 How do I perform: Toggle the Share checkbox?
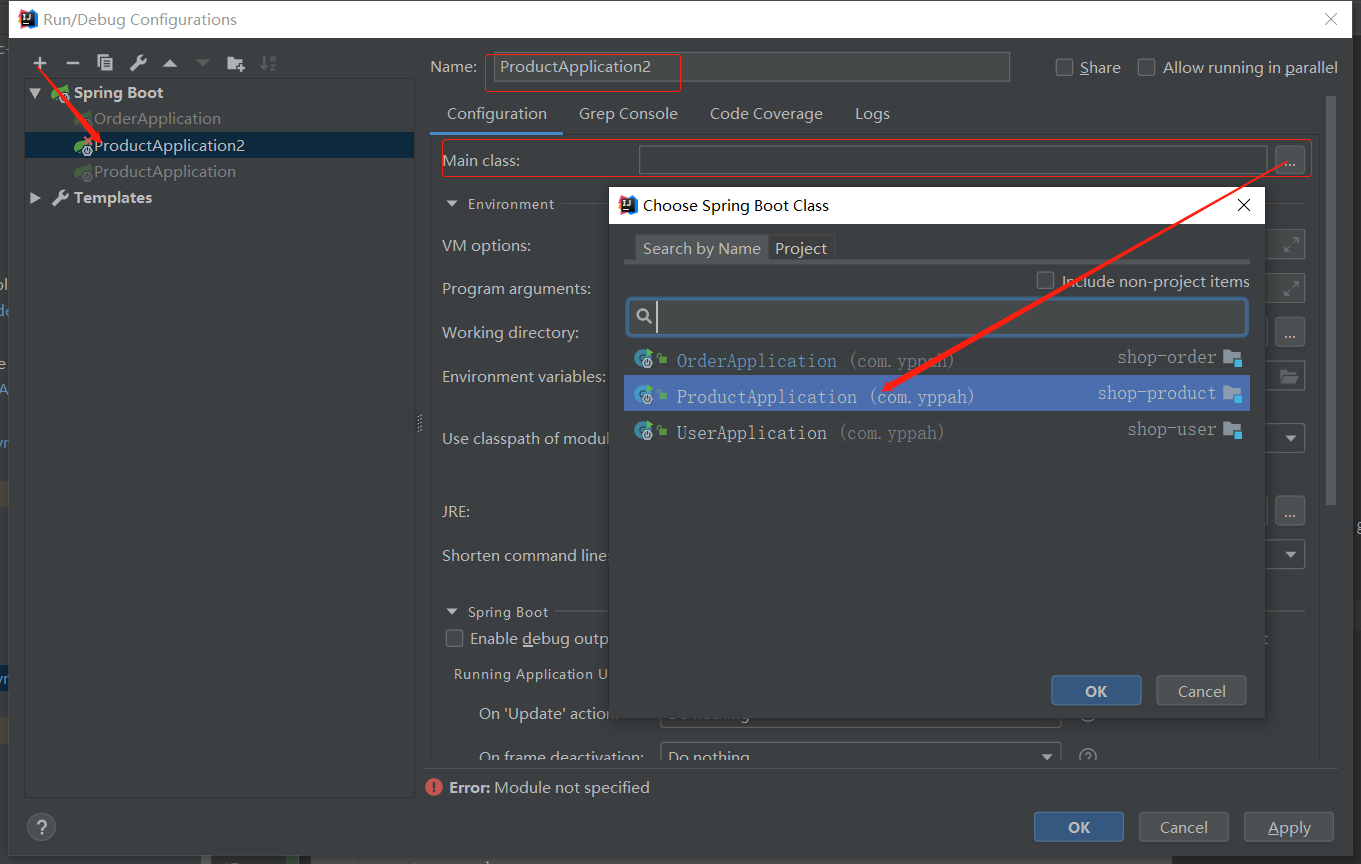(x=1065, y=67)
